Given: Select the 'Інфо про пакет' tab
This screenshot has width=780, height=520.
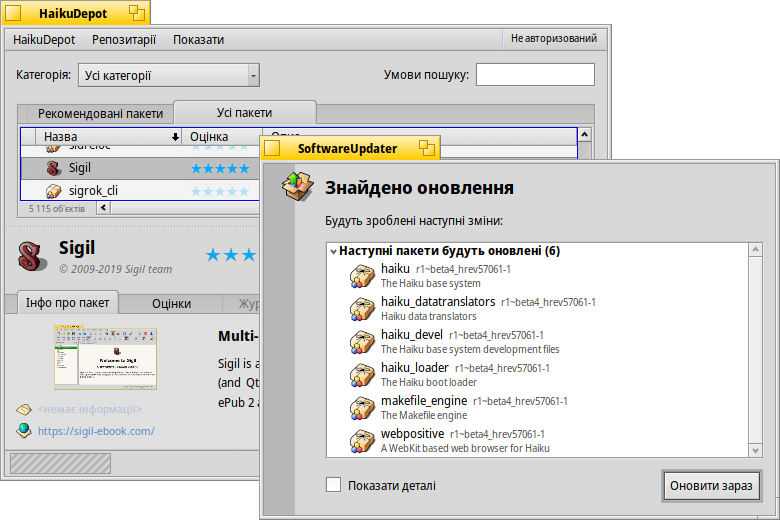Looking at the screenshot, I should tap(68, 303).
